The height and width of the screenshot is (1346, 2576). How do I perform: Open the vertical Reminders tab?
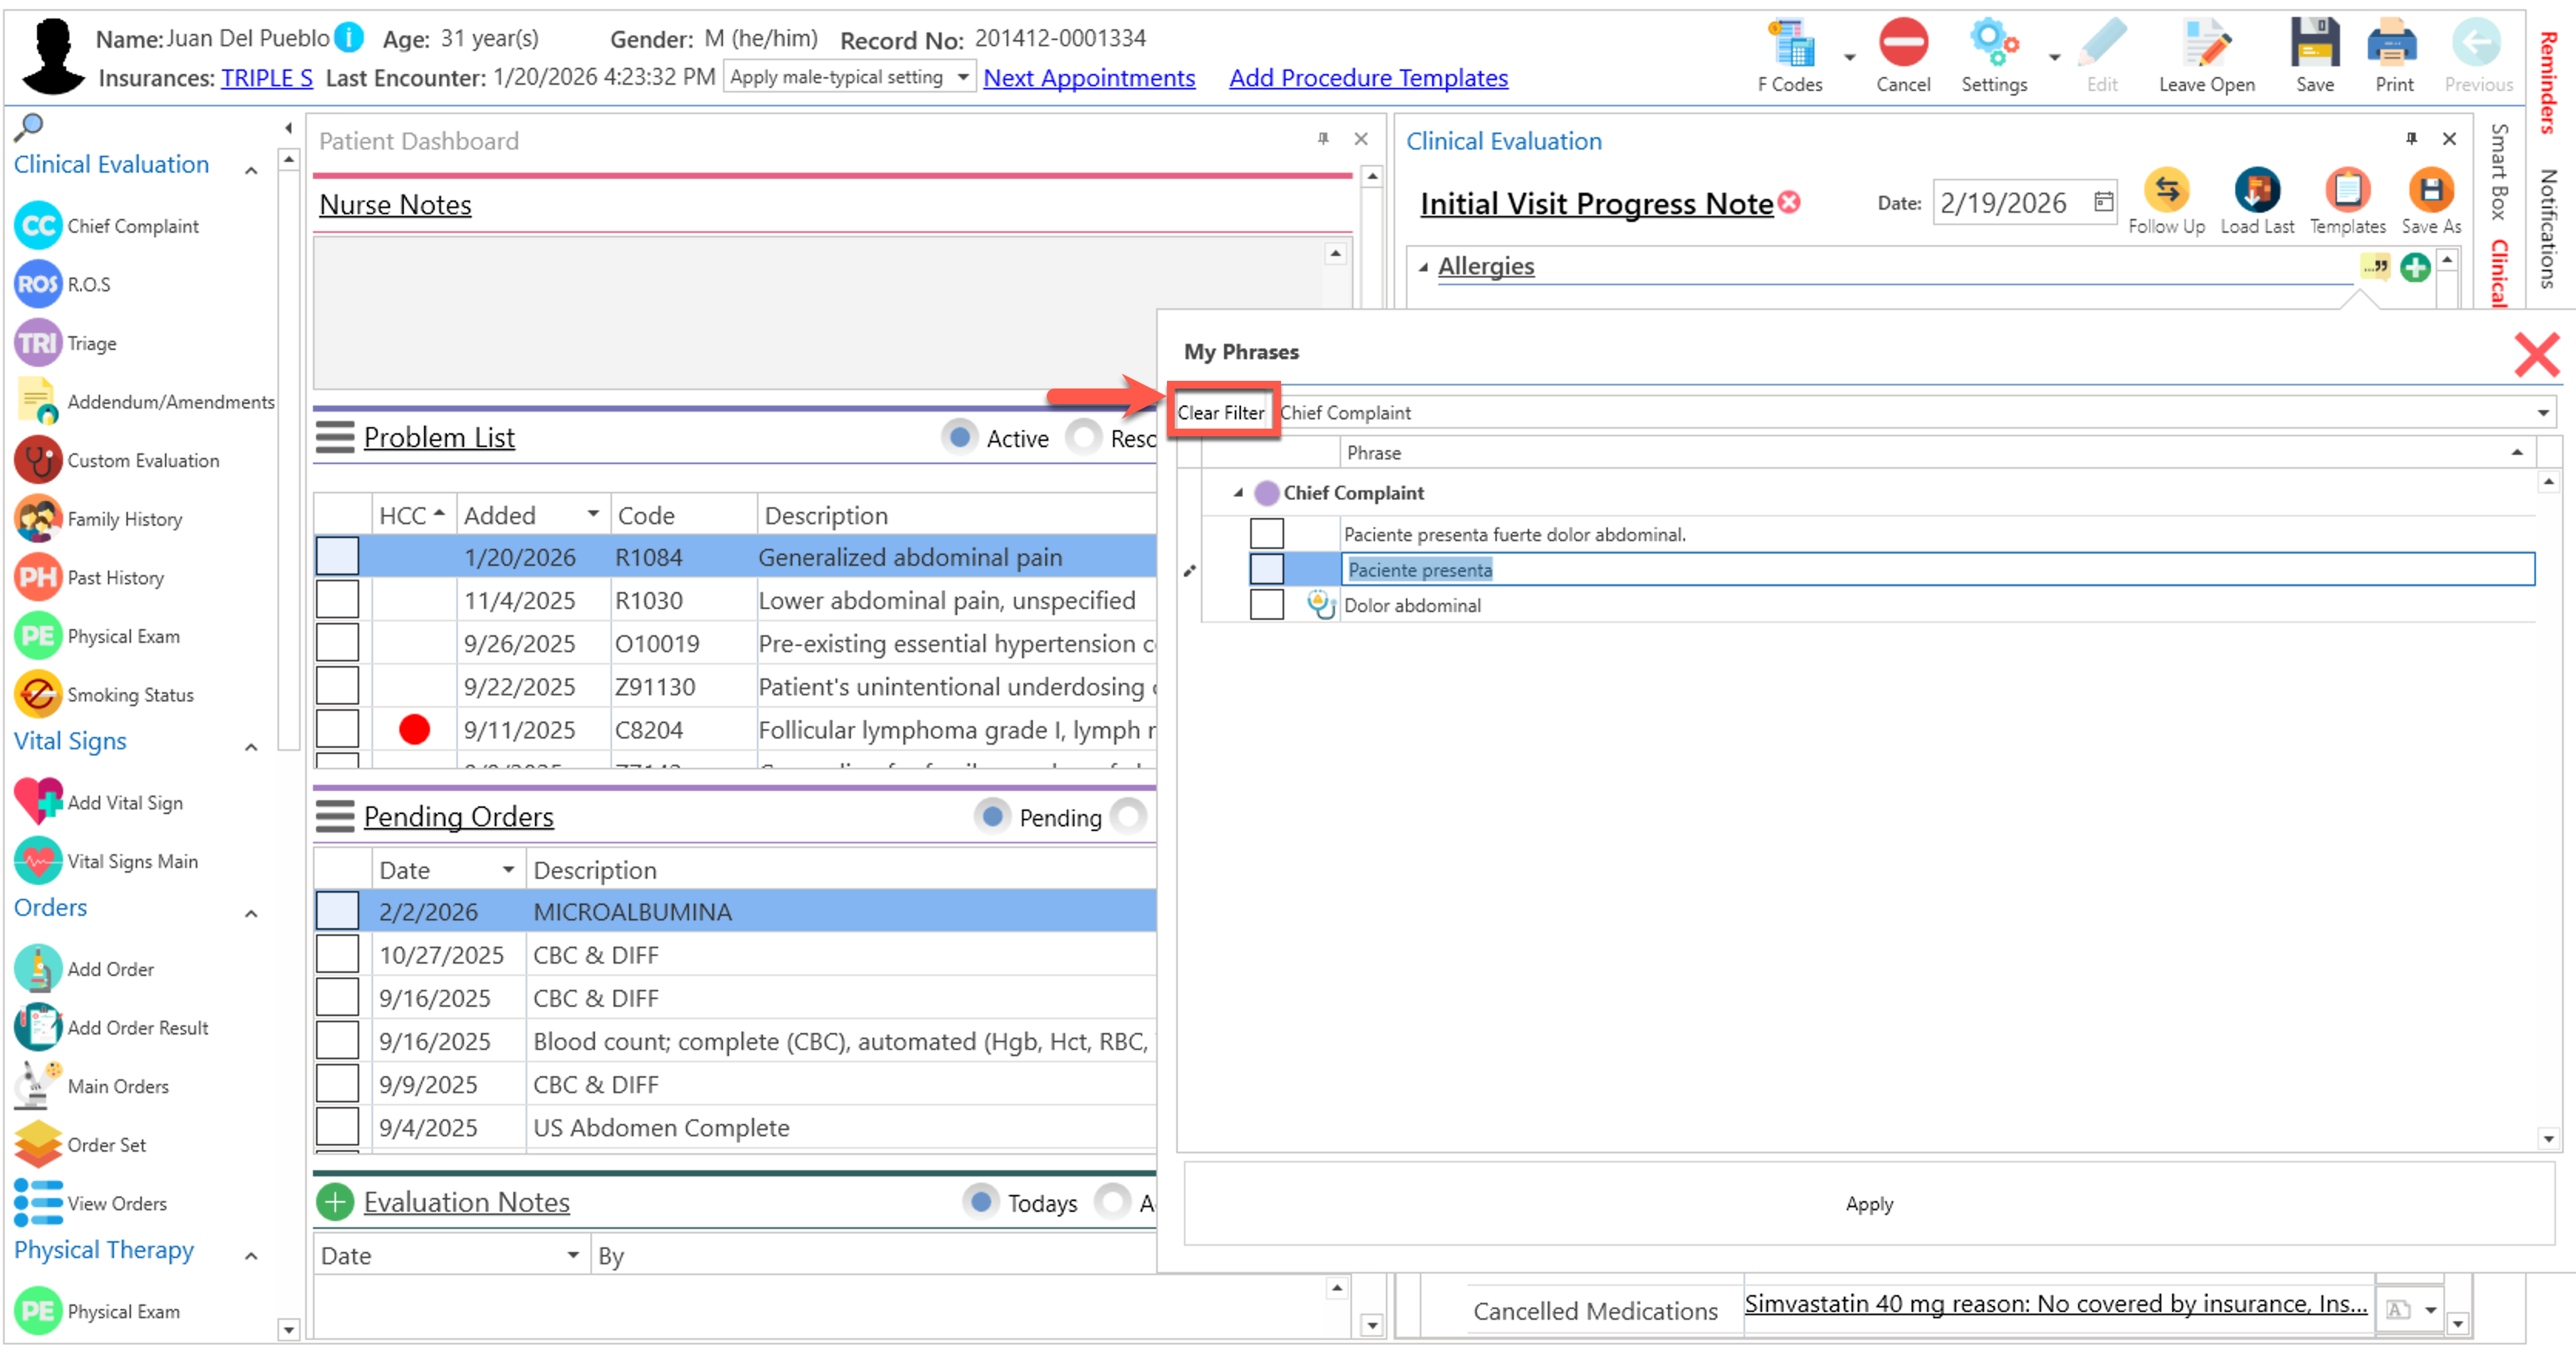2548,82
